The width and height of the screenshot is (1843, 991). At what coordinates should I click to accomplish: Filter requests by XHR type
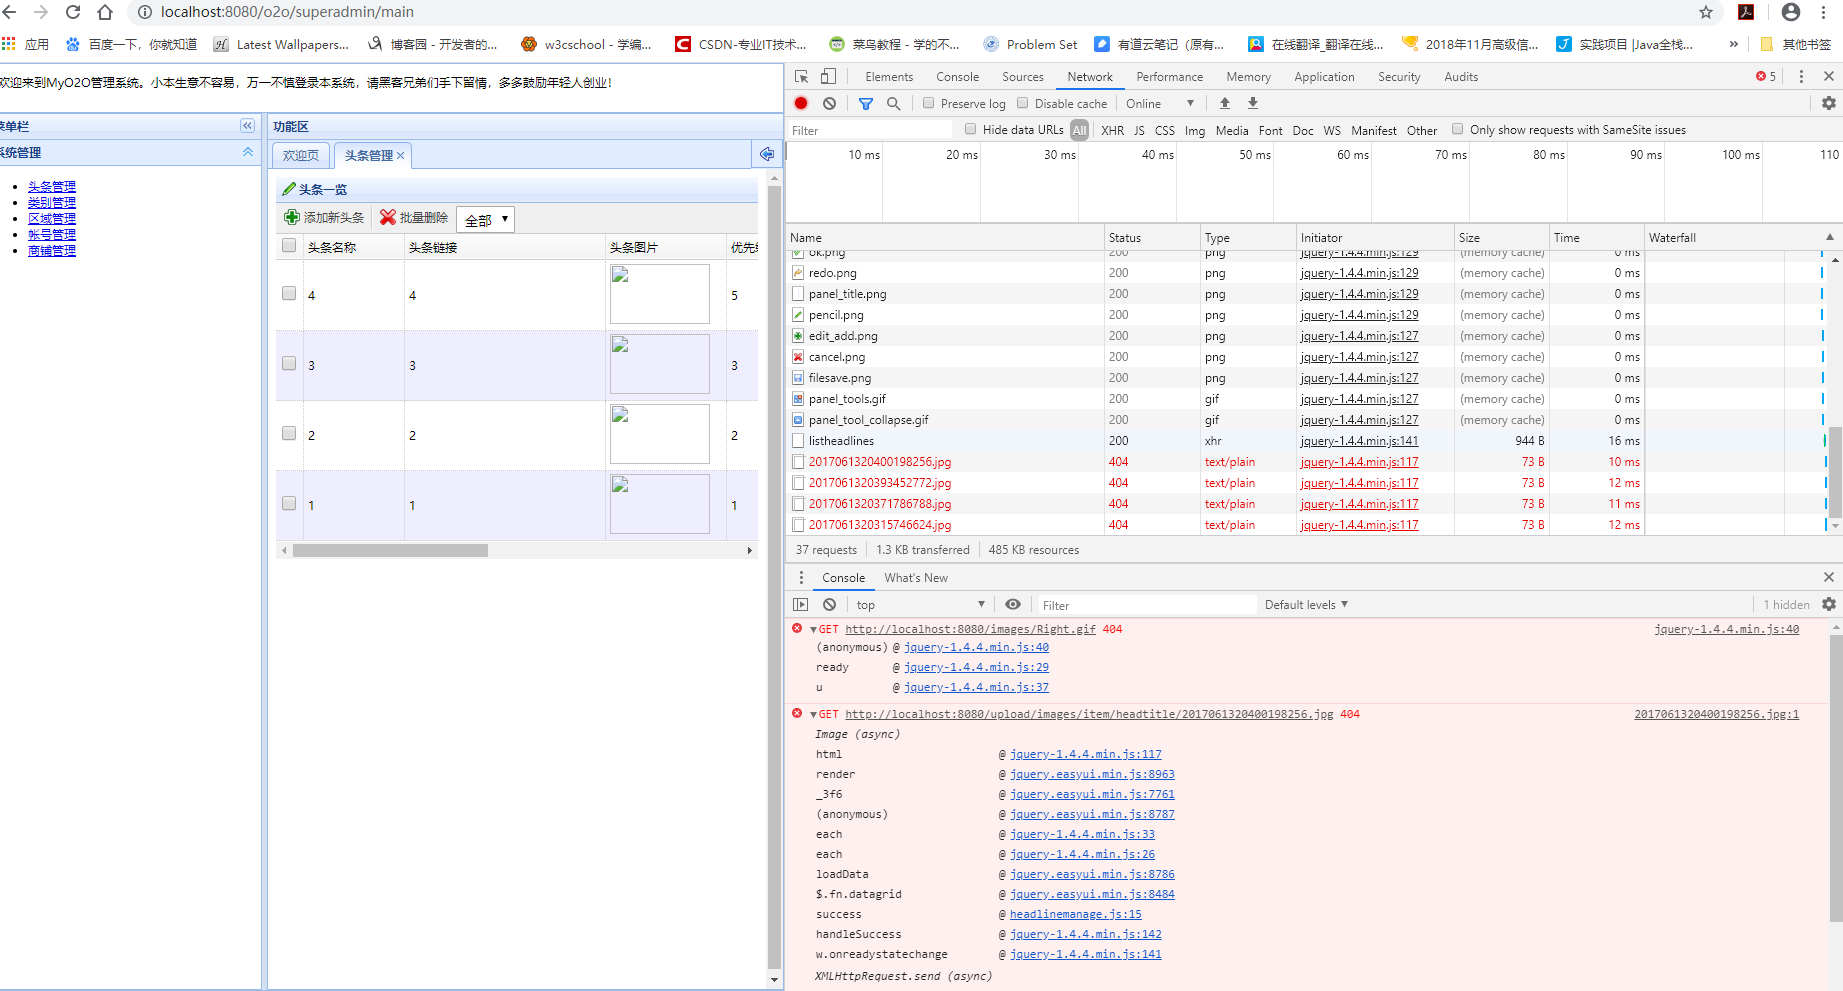pyautogui.click(x=1112, y=130)
